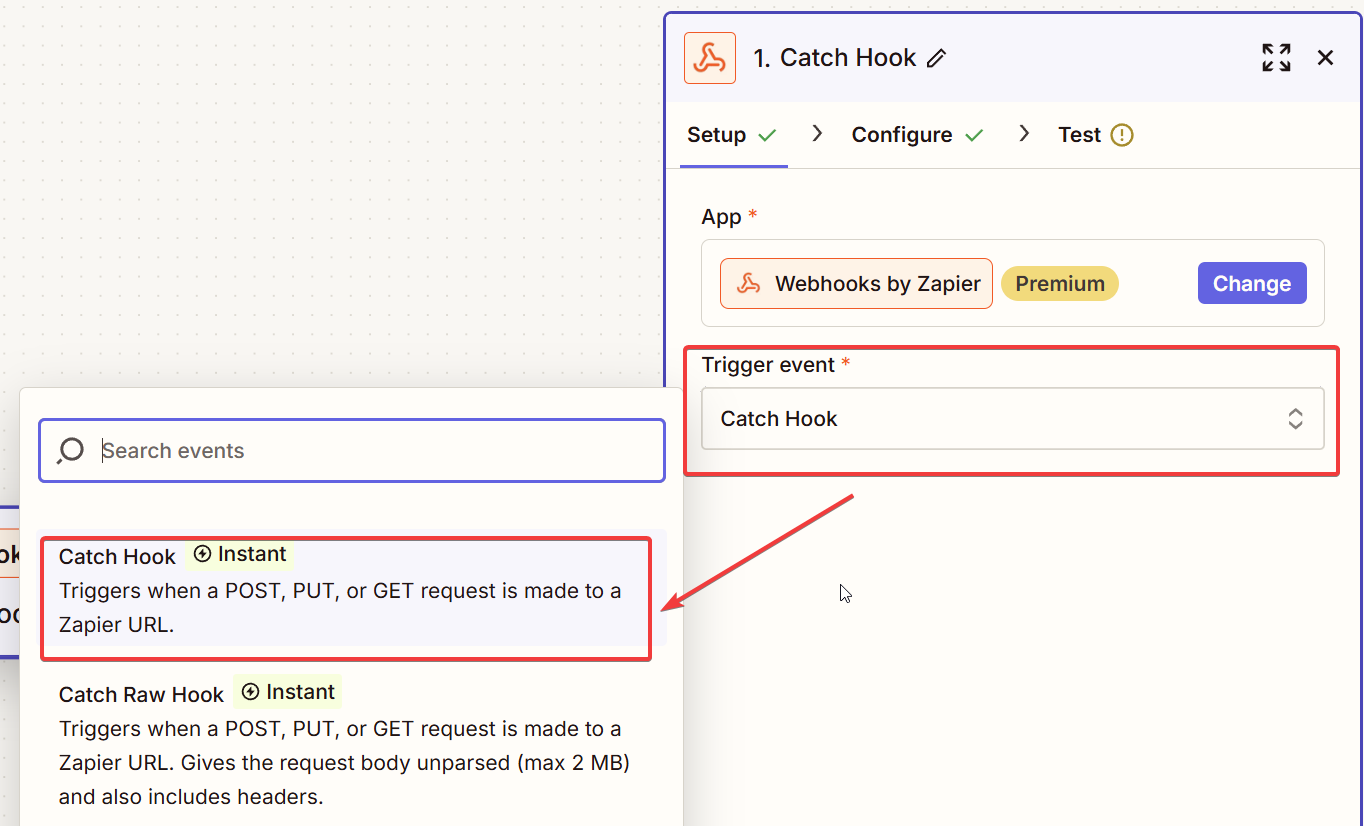Switch to the Configure tab
Viewport: 1364px width, 826px height.
point(917,135)
